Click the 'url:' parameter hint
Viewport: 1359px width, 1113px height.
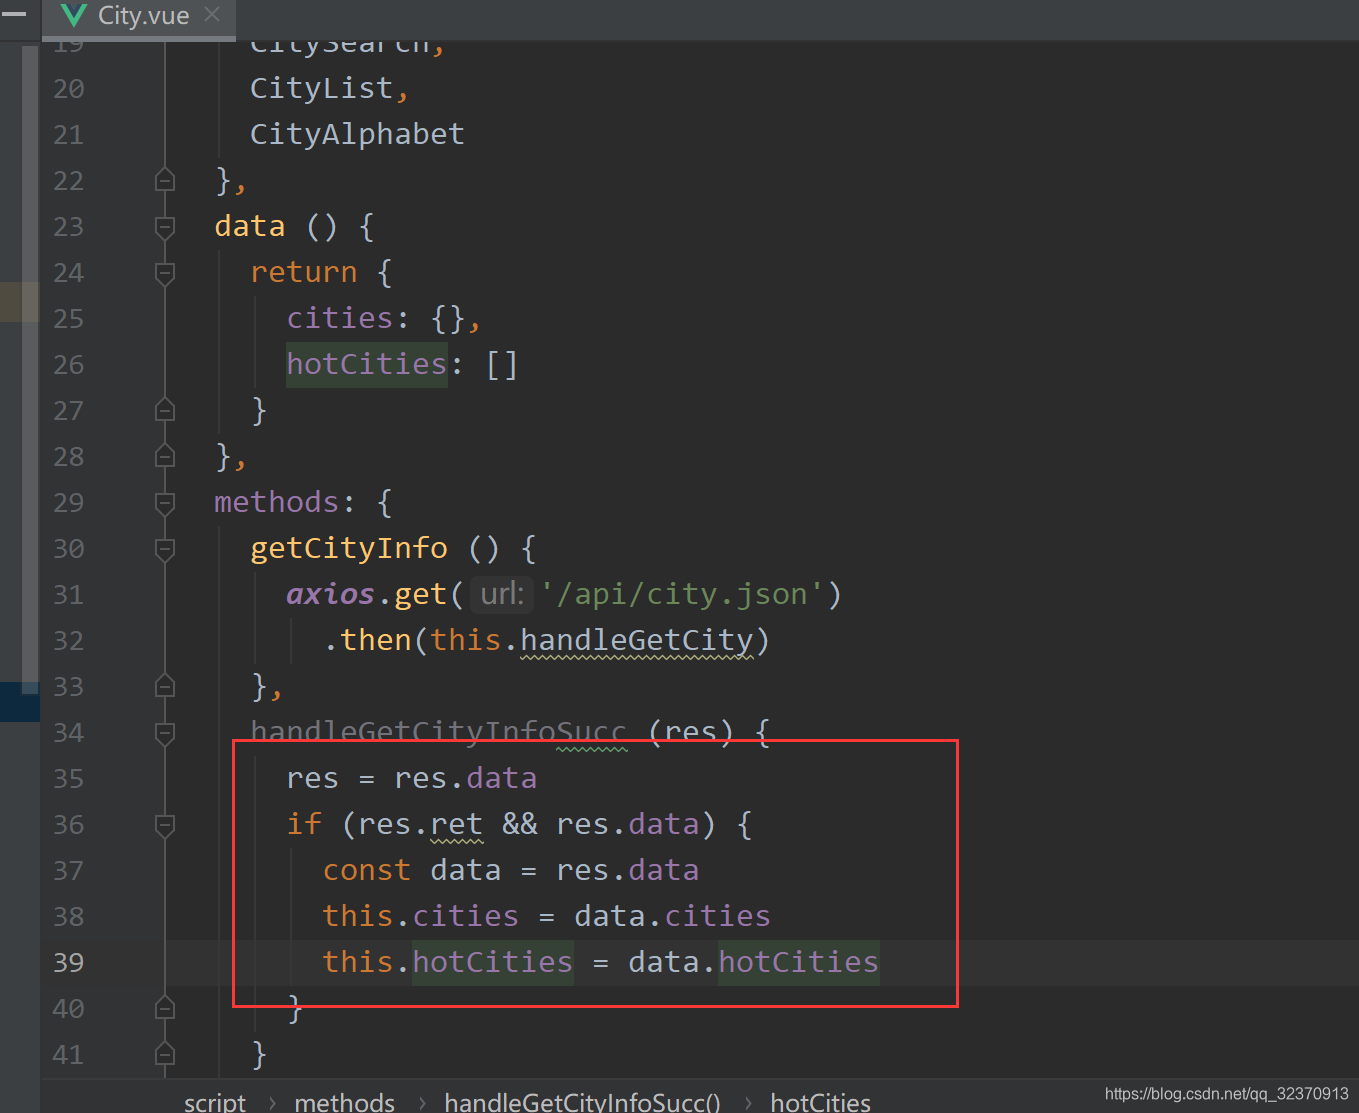pyautogui.click(x=502, y=594)
